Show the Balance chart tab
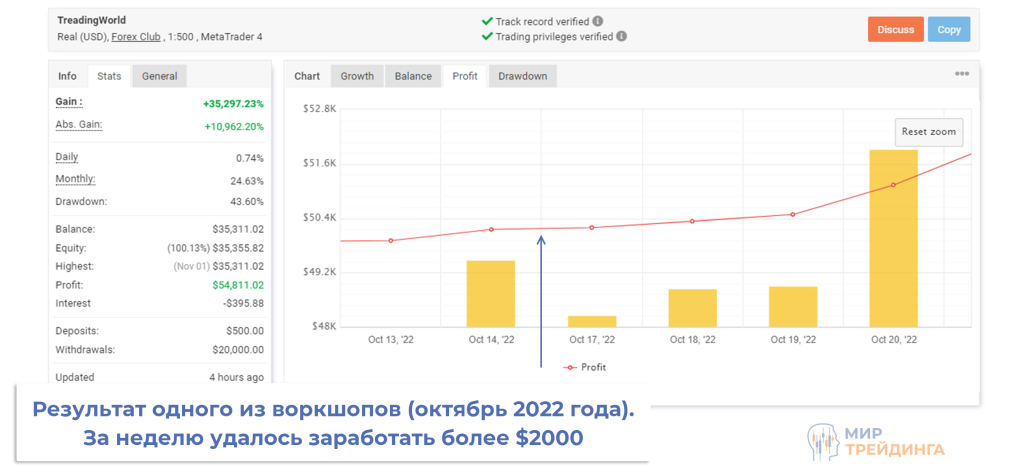Screen dimensions: 1024x473 [x=413, y=76]
